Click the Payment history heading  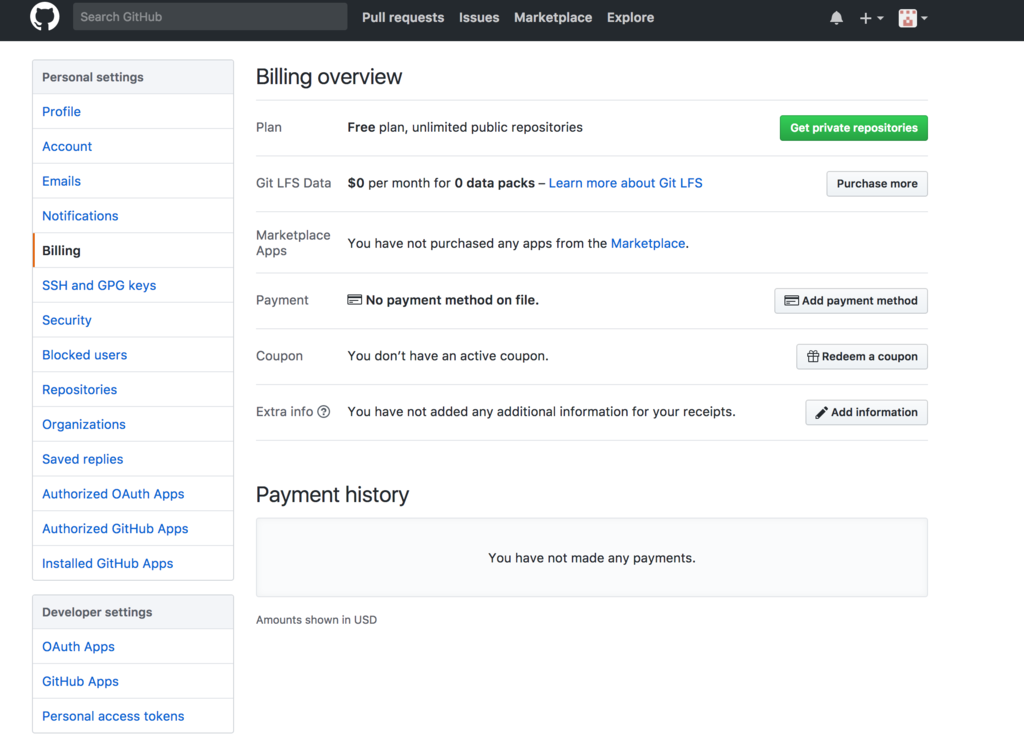(x=332, y=494)
